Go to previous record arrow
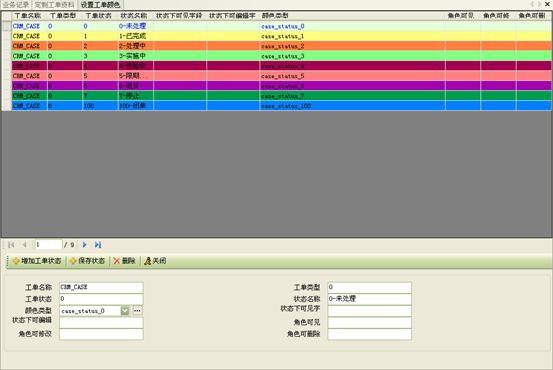Viewport: 553px width, 370px height. tap(24, 245)
